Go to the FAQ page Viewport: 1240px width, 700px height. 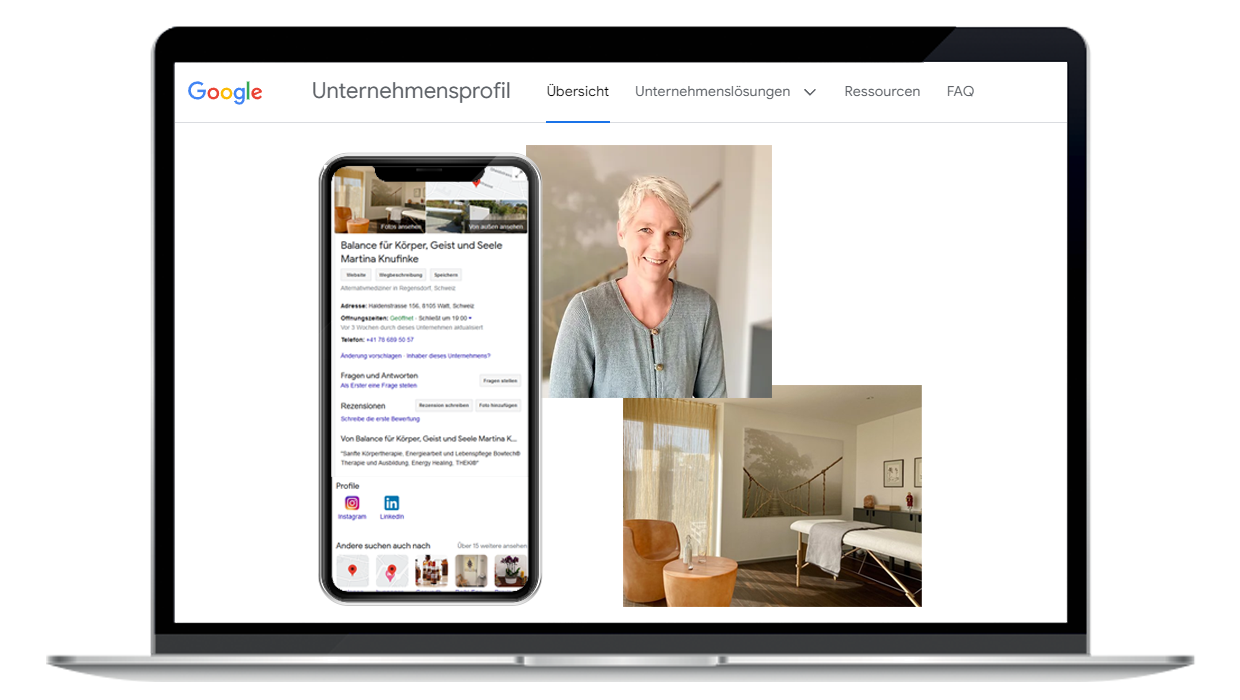(960, 92)
